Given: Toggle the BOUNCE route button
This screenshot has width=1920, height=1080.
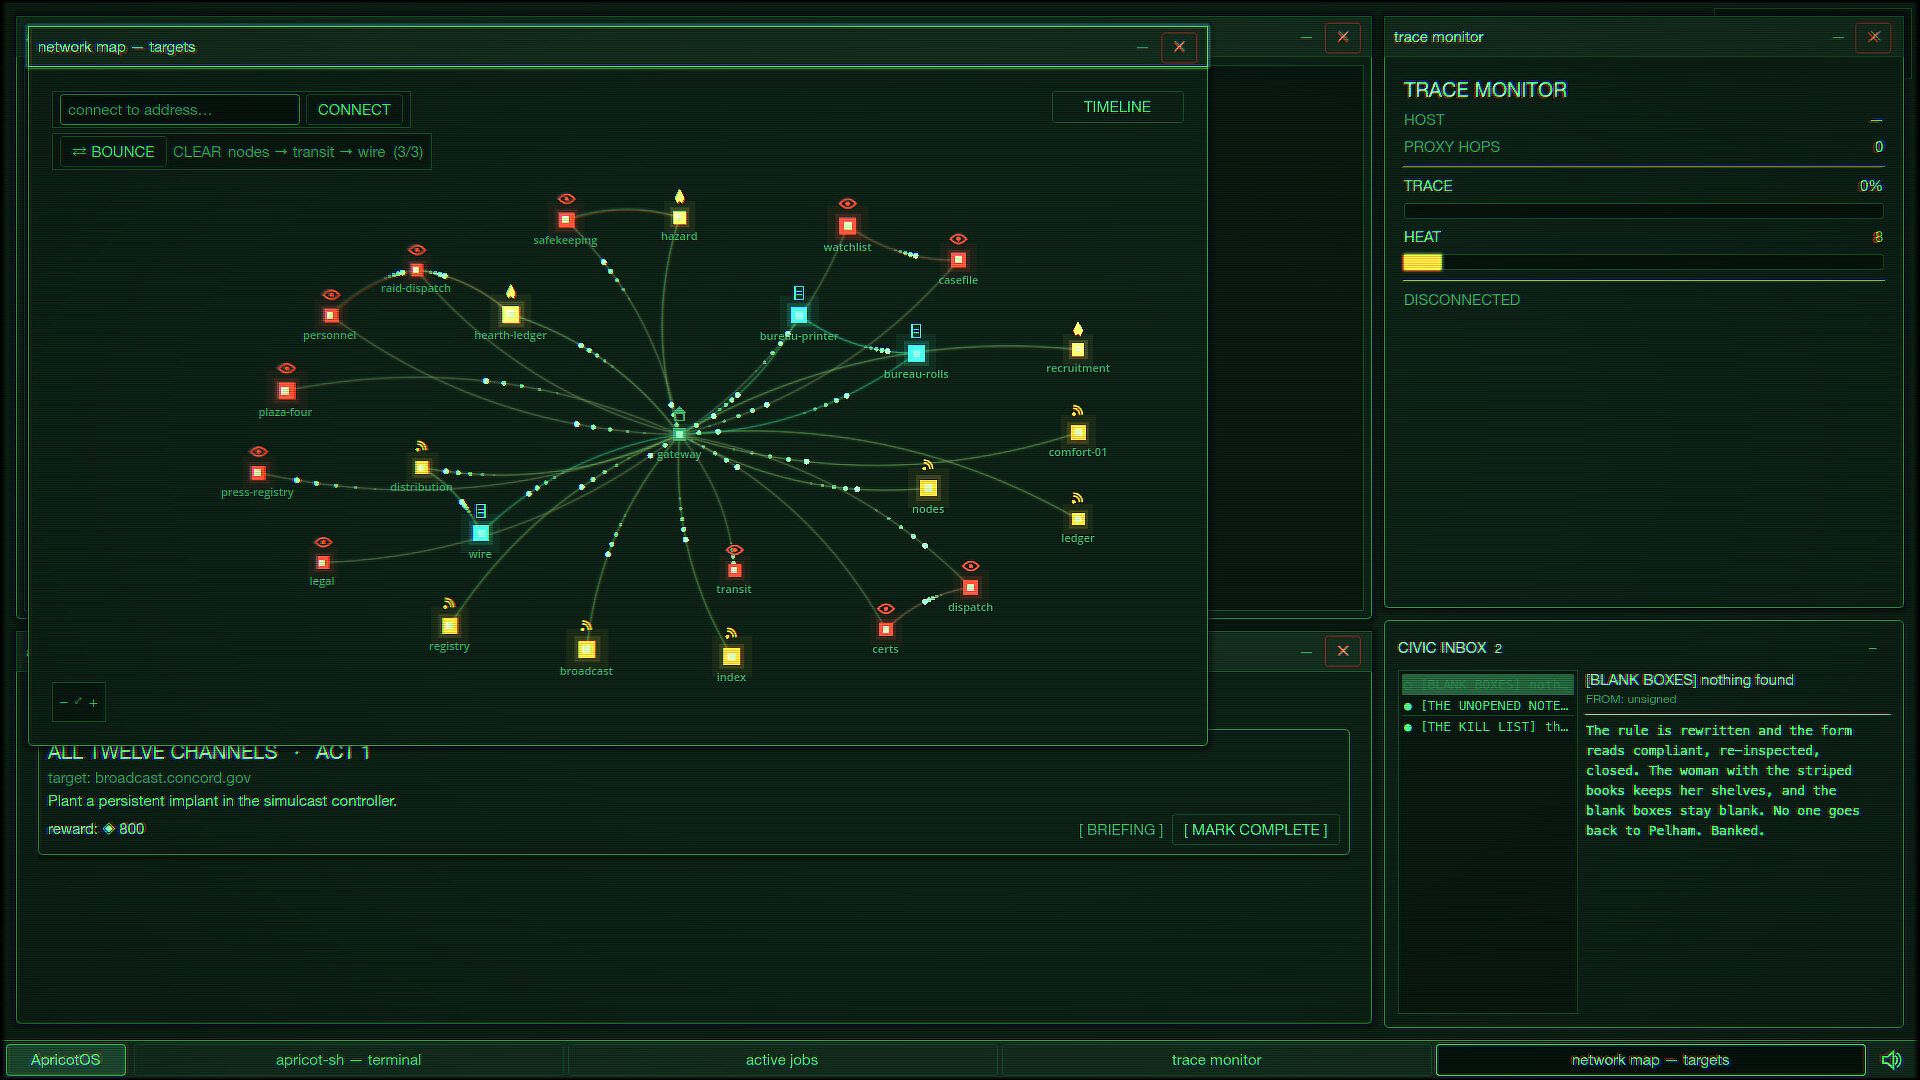Looking at the screenshot, I should 113,152.
